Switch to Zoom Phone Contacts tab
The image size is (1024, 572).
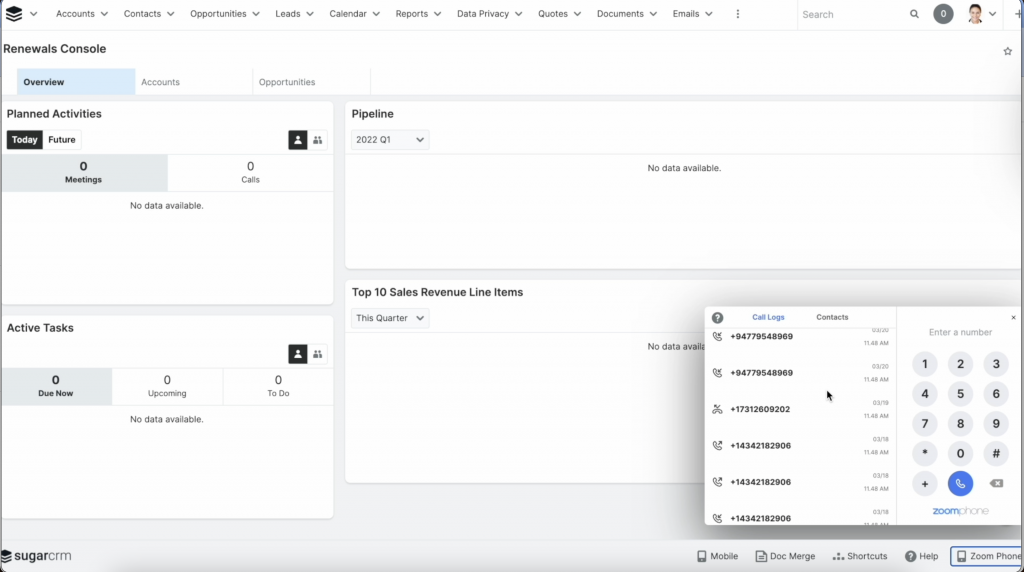[x=832, y=317]
